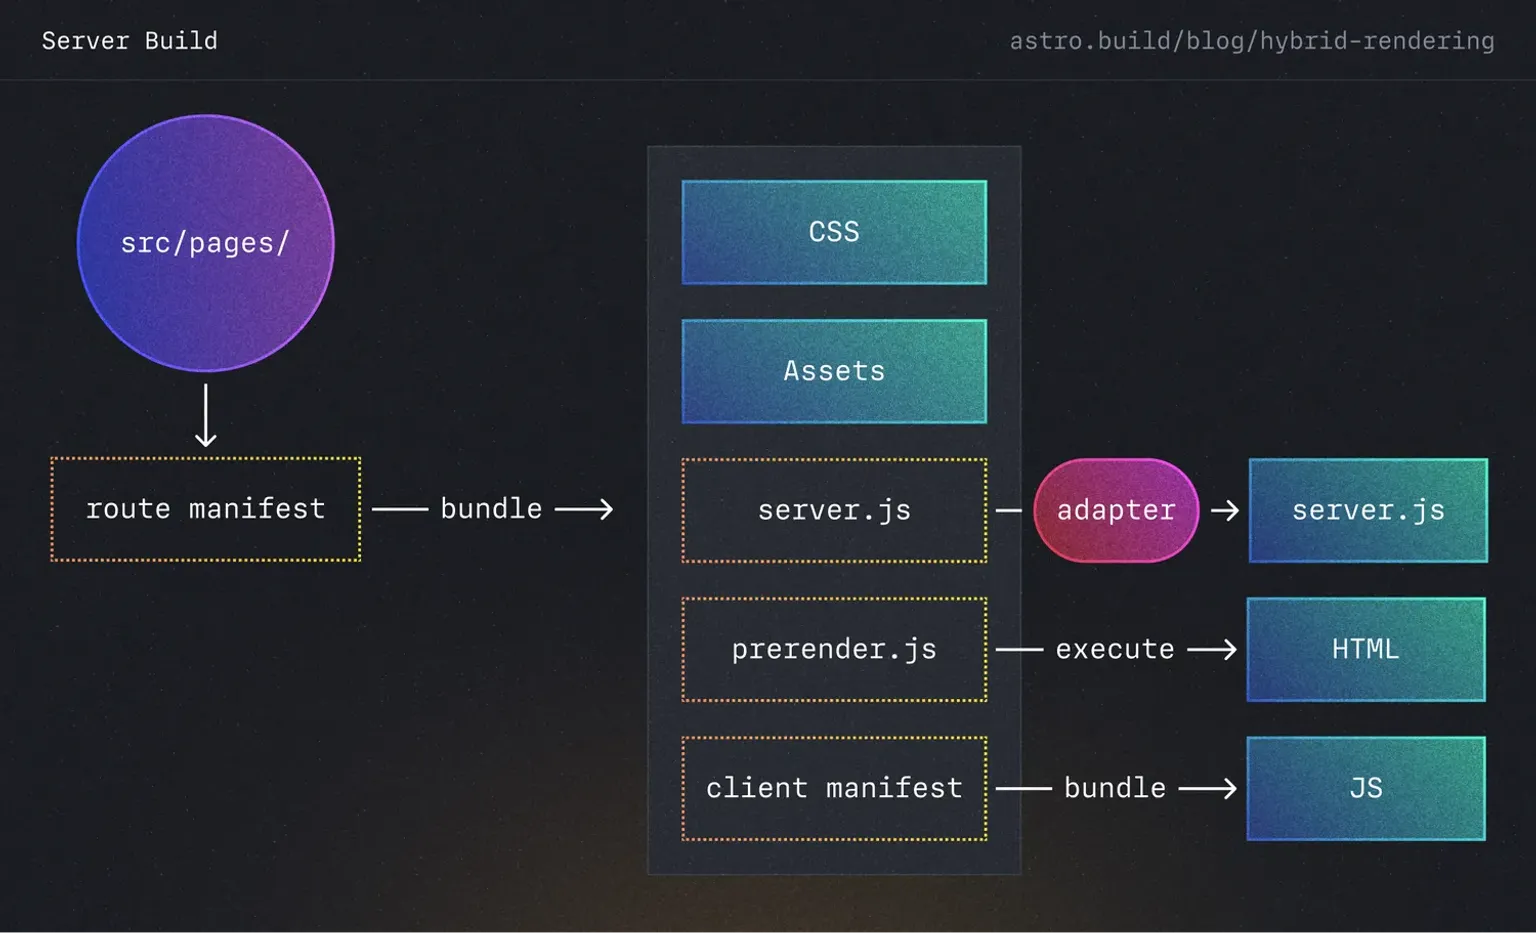Image resolution: width=1536 pixels, height=933 pixels.
Task: Click the execute label
Action: (x=1114, y=648)
